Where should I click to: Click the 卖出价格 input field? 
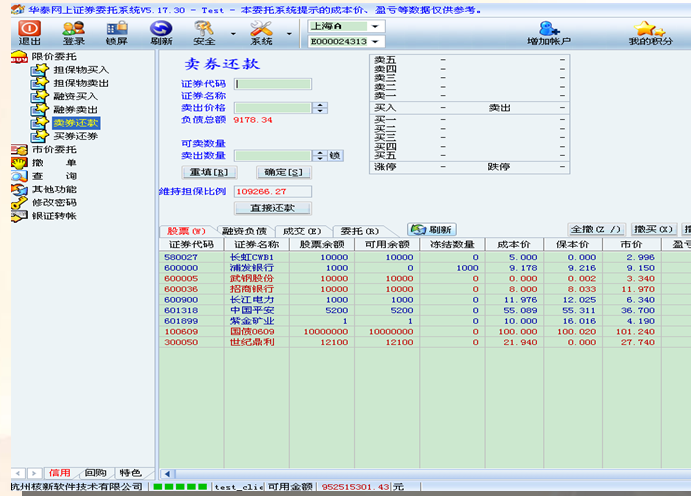tap(273, 108)
